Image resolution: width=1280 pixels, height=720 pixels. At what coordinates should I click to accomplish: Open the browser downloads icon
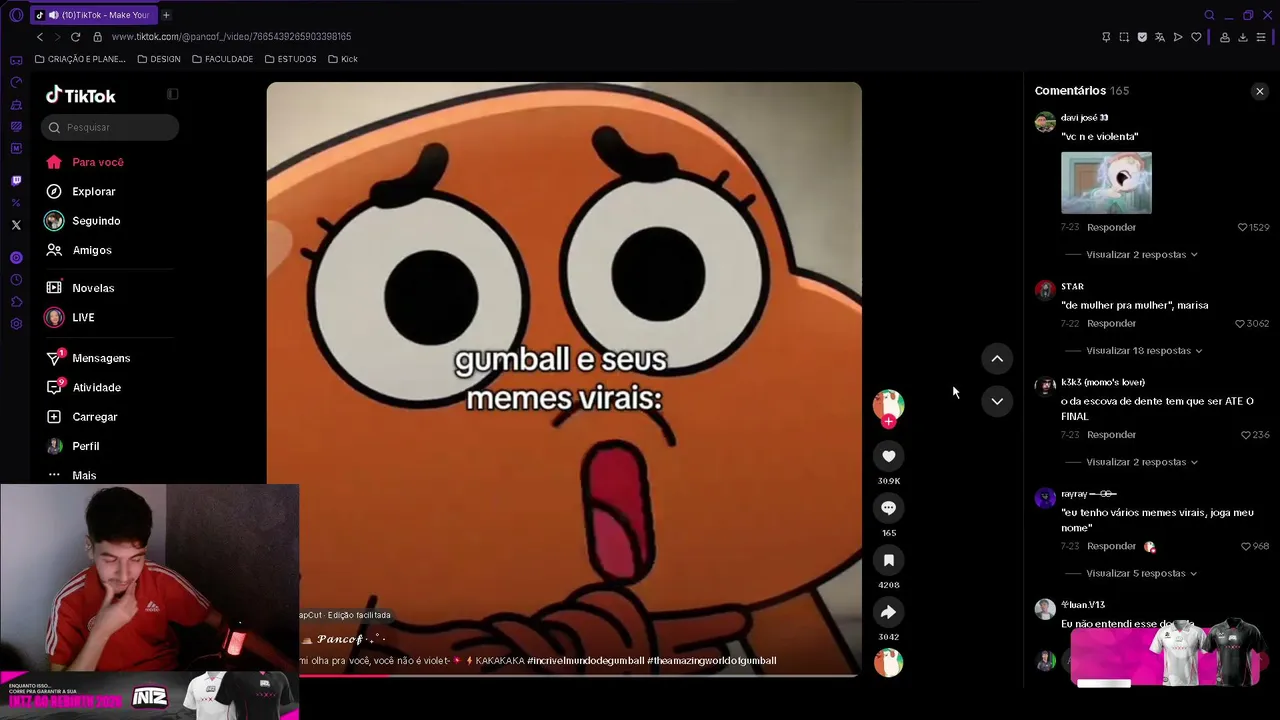tap(1243, 37)
